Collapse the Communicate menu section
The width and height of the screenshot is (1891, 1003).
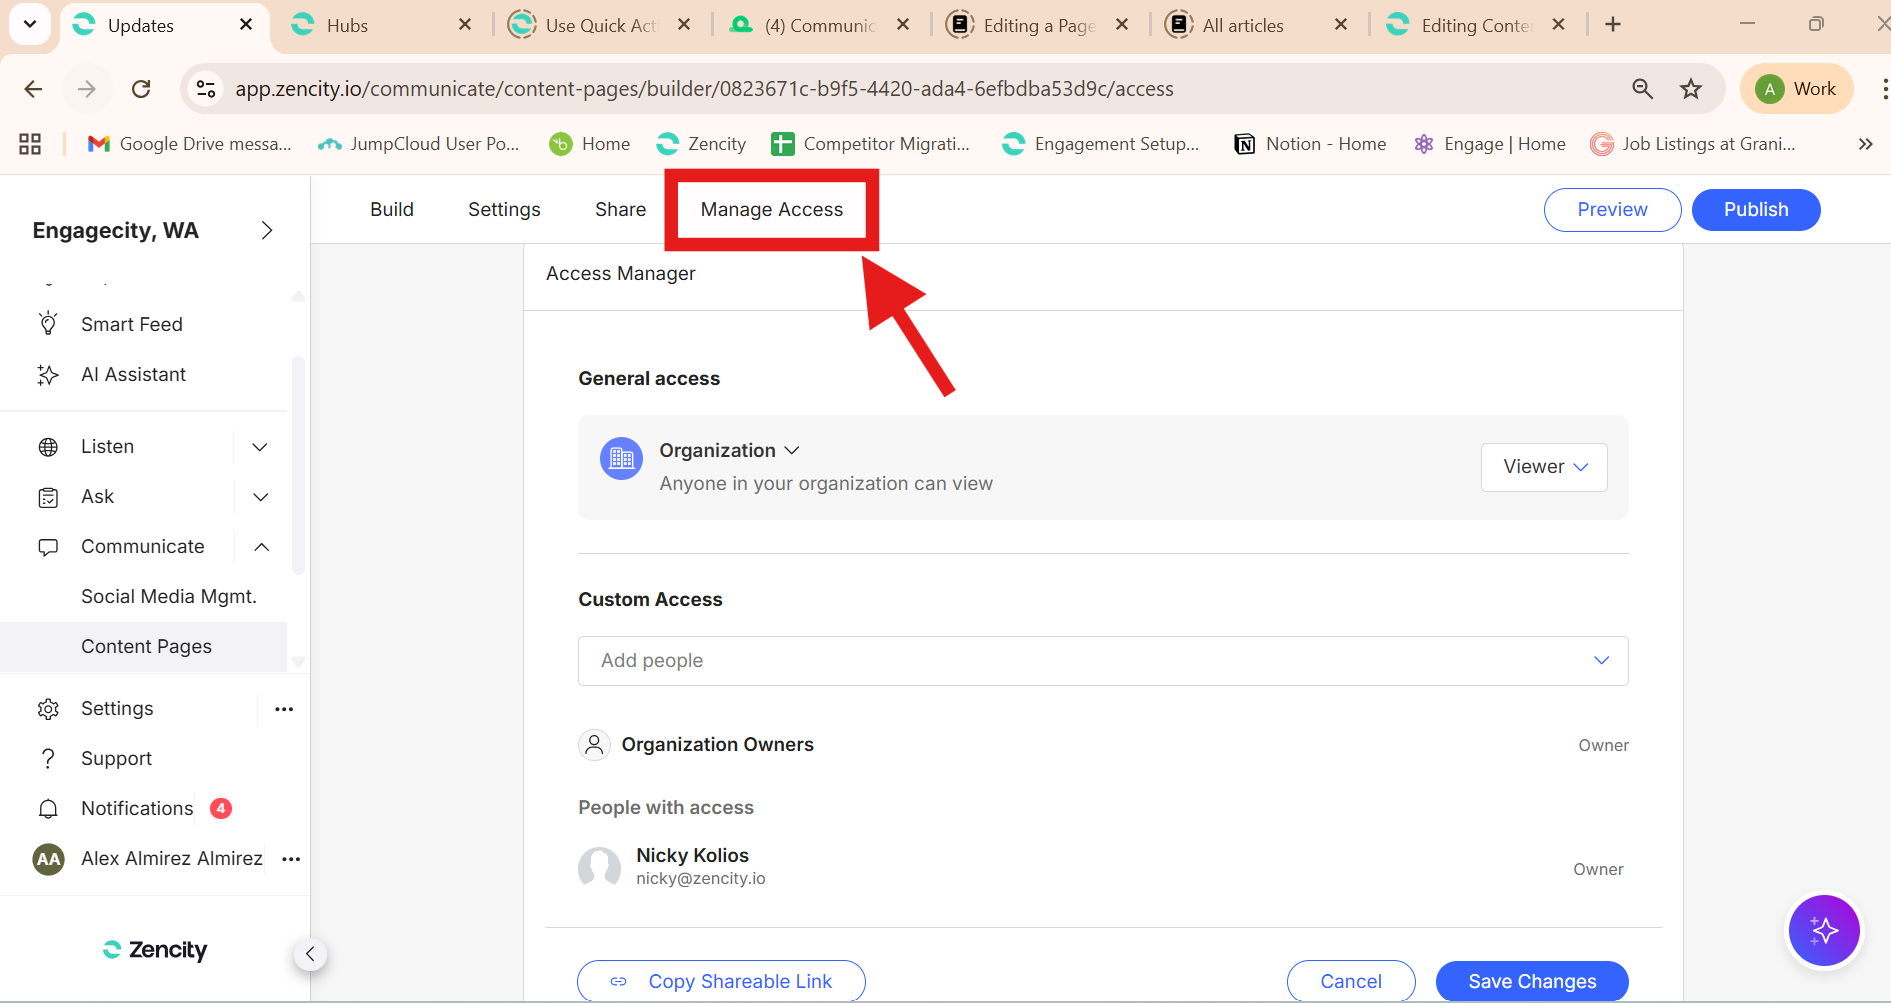click(261, 547)
